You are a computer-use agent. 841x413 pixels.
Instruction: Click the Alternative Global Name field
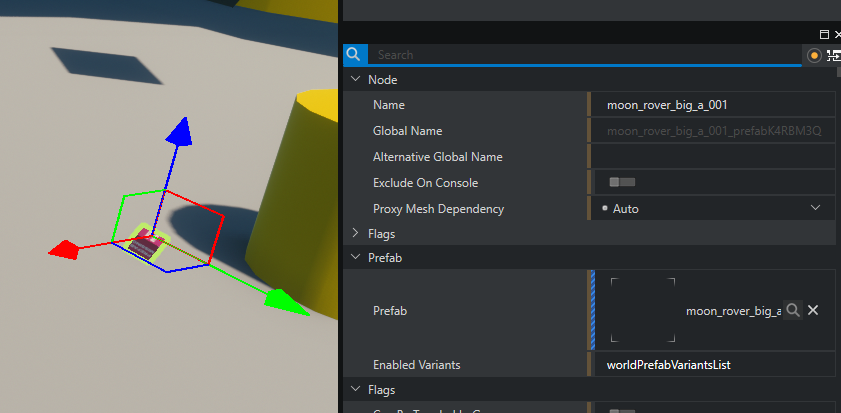click(x=714, y=157)
